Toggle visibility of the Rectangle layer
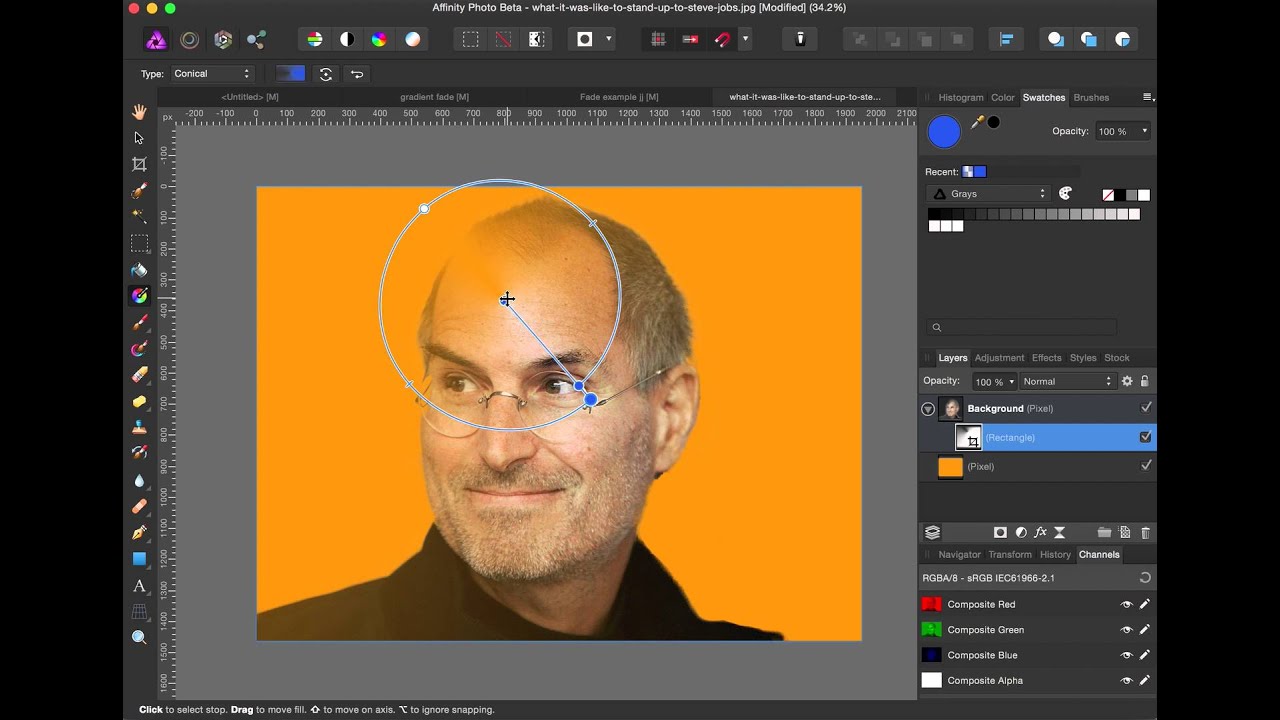 [x=1146, y=437]
